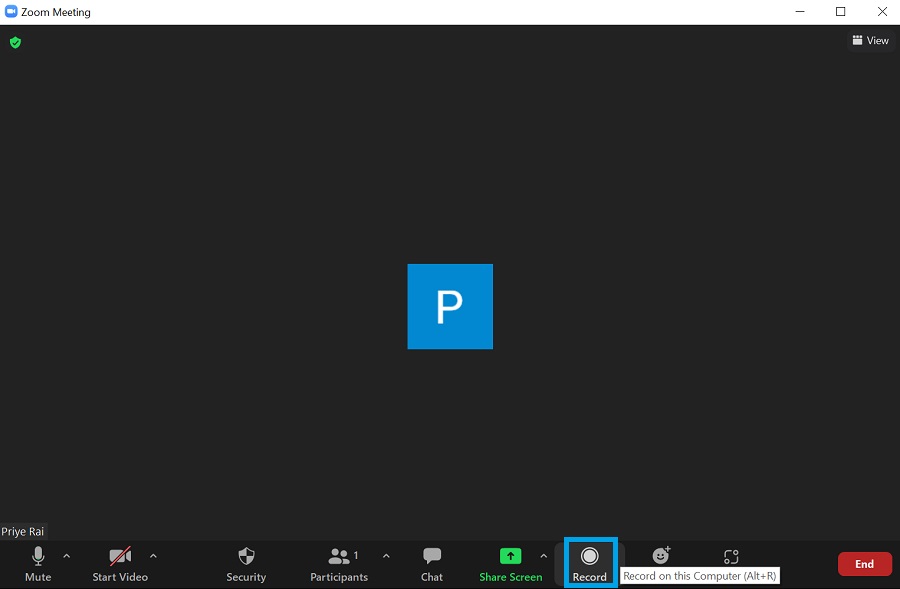
Task: Click the Share Screen label
Action: coord(510,577)
